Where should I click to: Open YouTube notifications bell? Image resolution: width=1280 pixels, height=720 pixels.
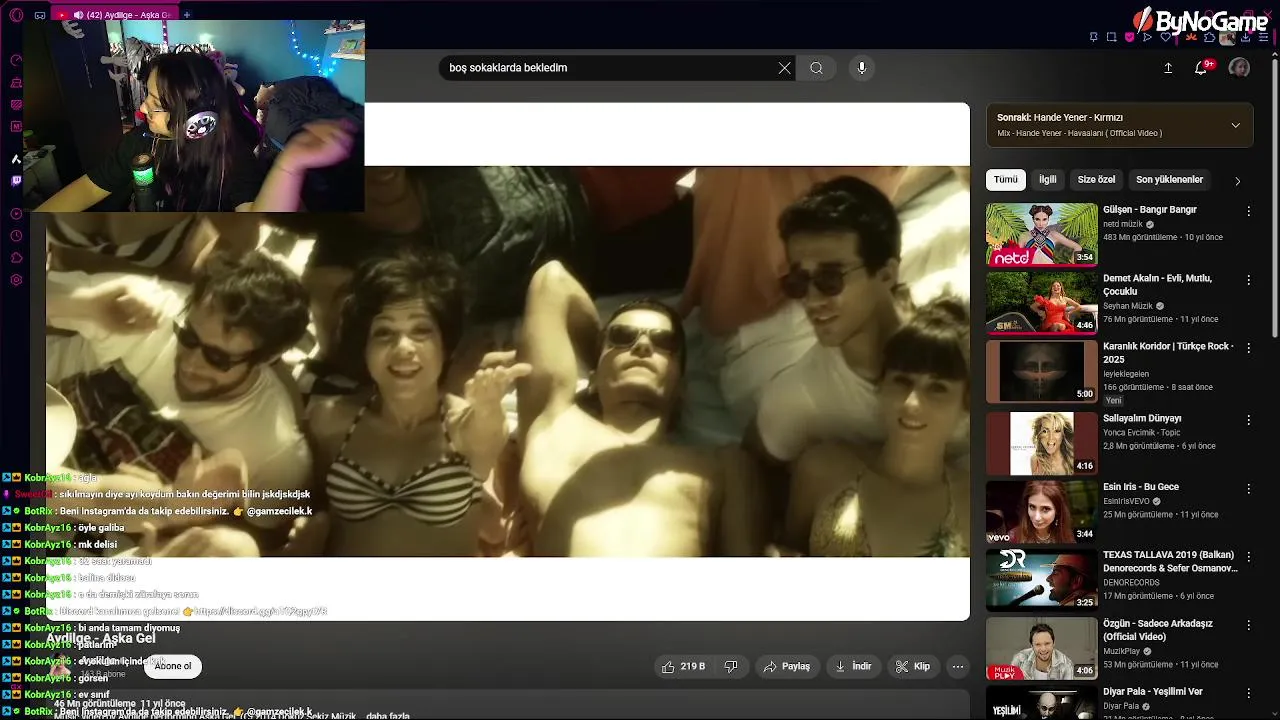(x=1201, y=68)
